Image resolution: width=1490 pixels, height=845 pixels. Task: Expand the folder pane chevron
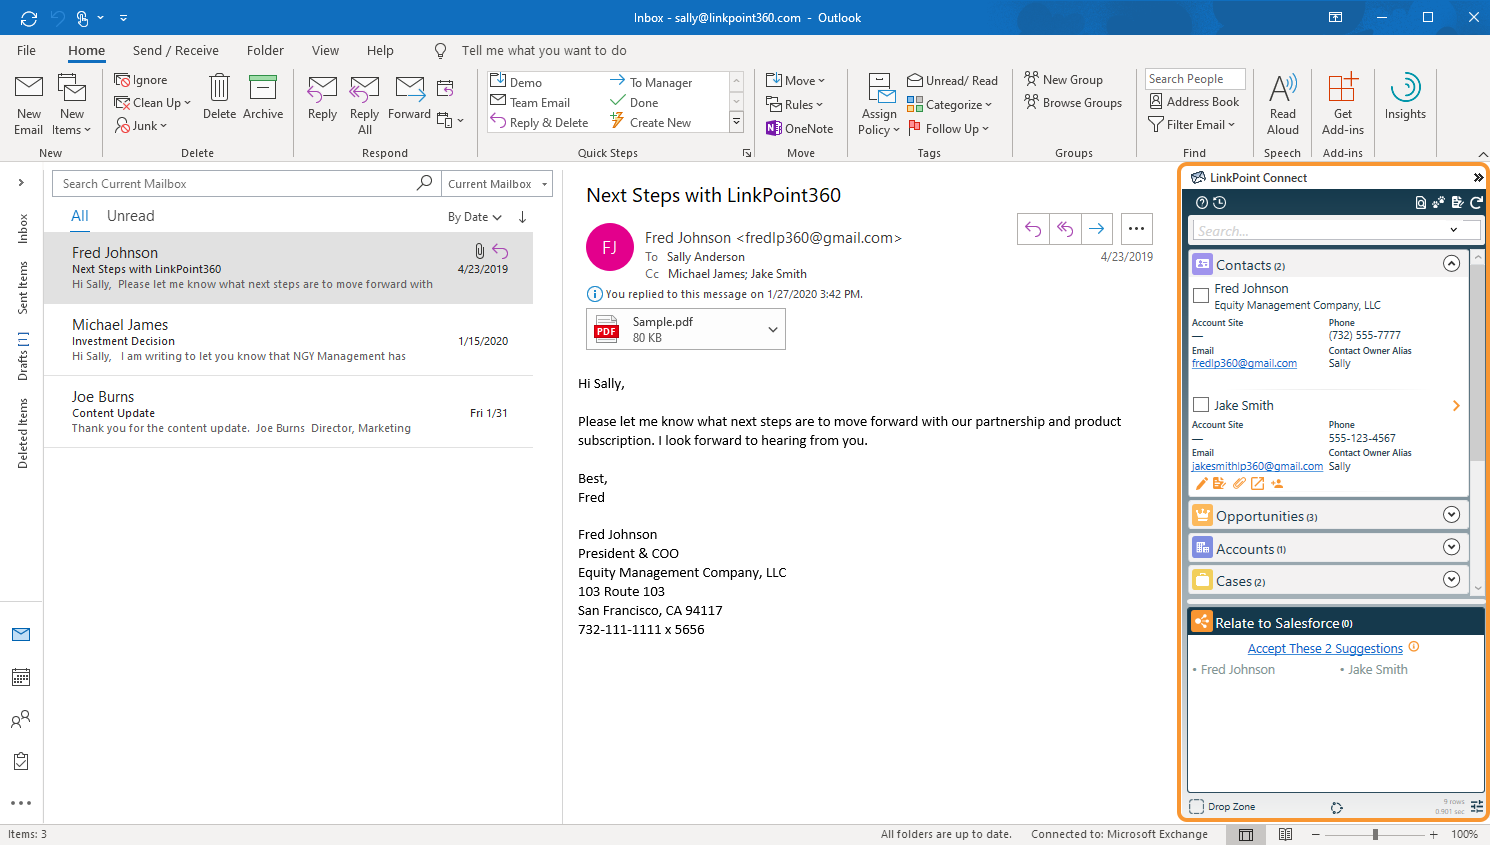tap(21, 182)
